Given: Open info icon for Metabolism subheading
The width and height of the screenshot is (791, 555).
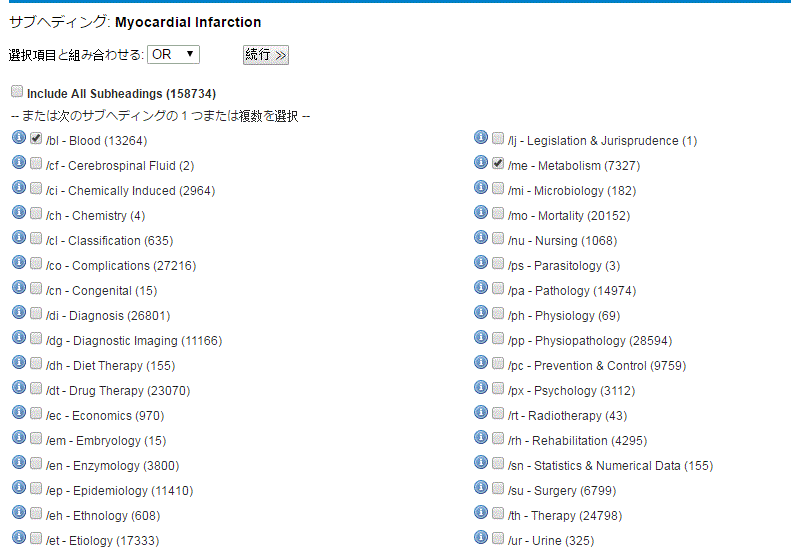Looking at the screenshot, I should (x=481, y=162).
